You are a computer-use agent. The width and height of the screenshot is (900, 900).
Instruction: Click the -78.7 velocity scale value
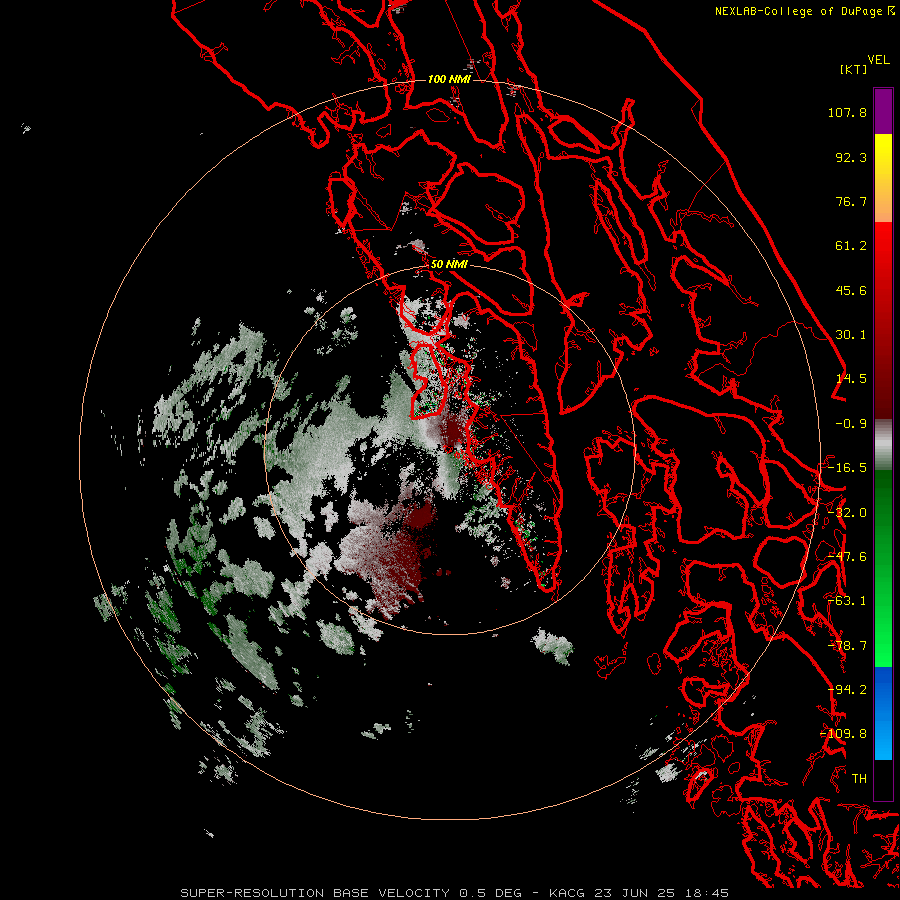click(x=847, y=646)
